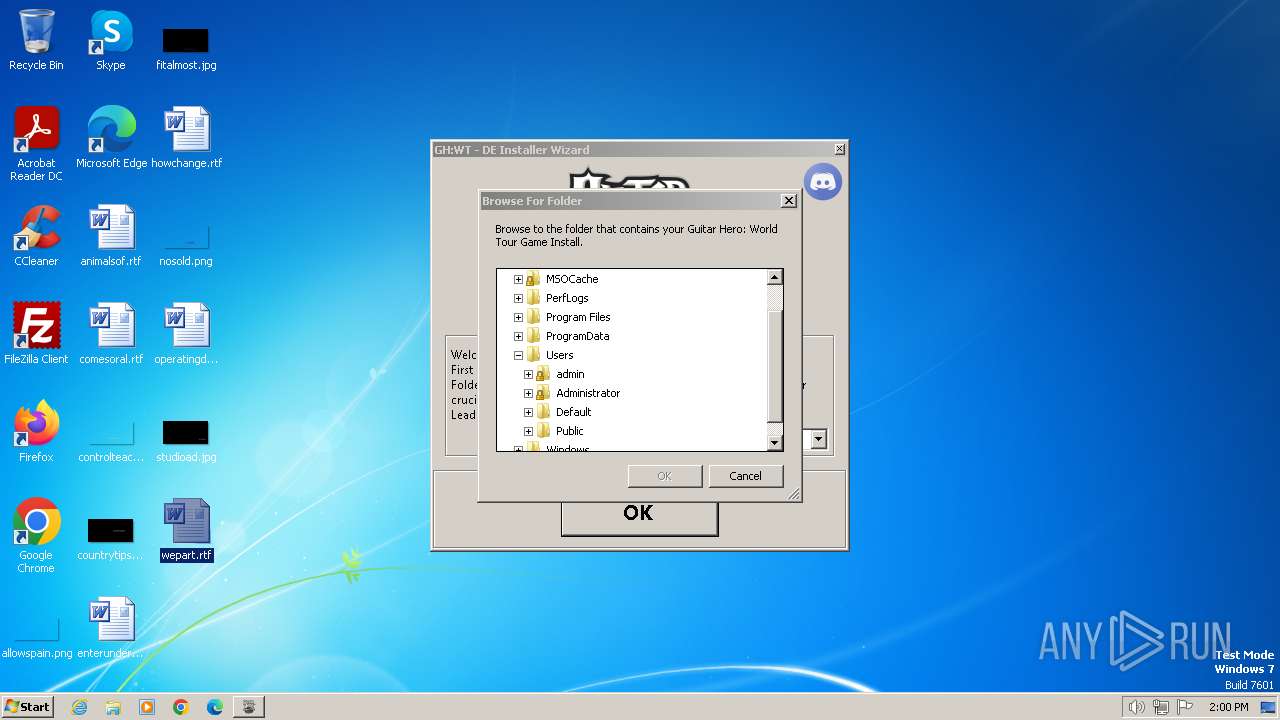The height and width of the screenshot is (720, 1280).
Task: Select wepart.rtf desktop file
Action: click(x=187, y=530)
